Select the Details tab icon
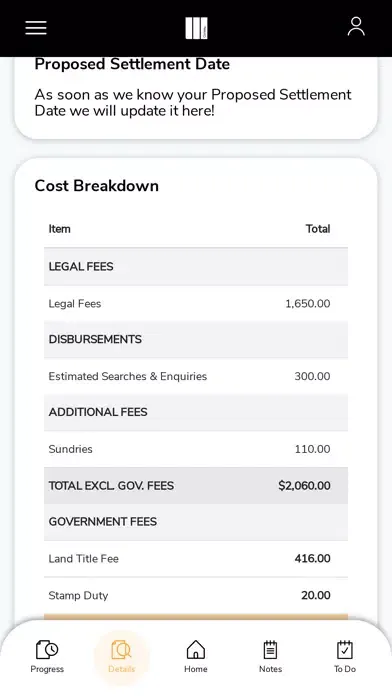The image size is (392, 696). click(x=121, y=650)
